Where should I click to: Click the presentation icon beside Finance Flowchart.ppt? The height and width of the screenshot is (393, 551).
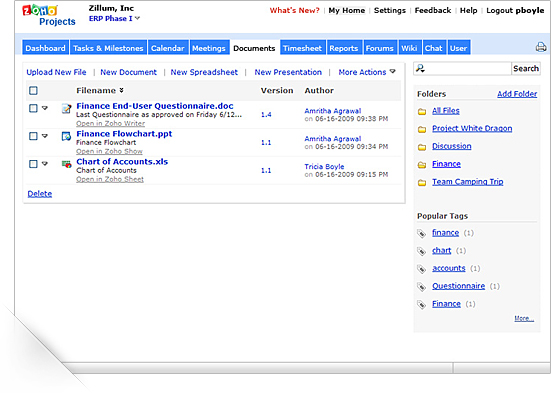(x=66, y=136)
